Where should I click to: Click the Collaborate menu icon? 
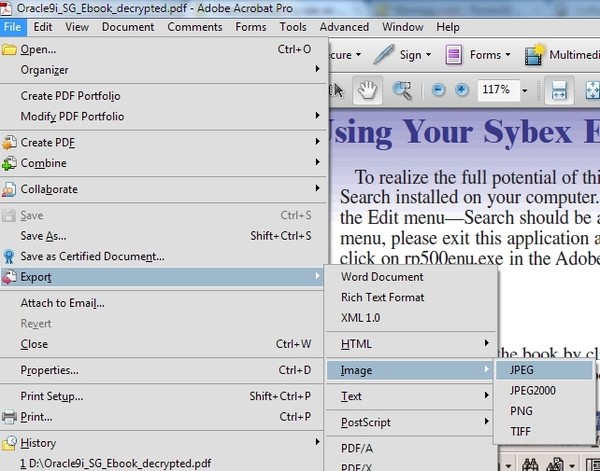[x=9, y=189]
